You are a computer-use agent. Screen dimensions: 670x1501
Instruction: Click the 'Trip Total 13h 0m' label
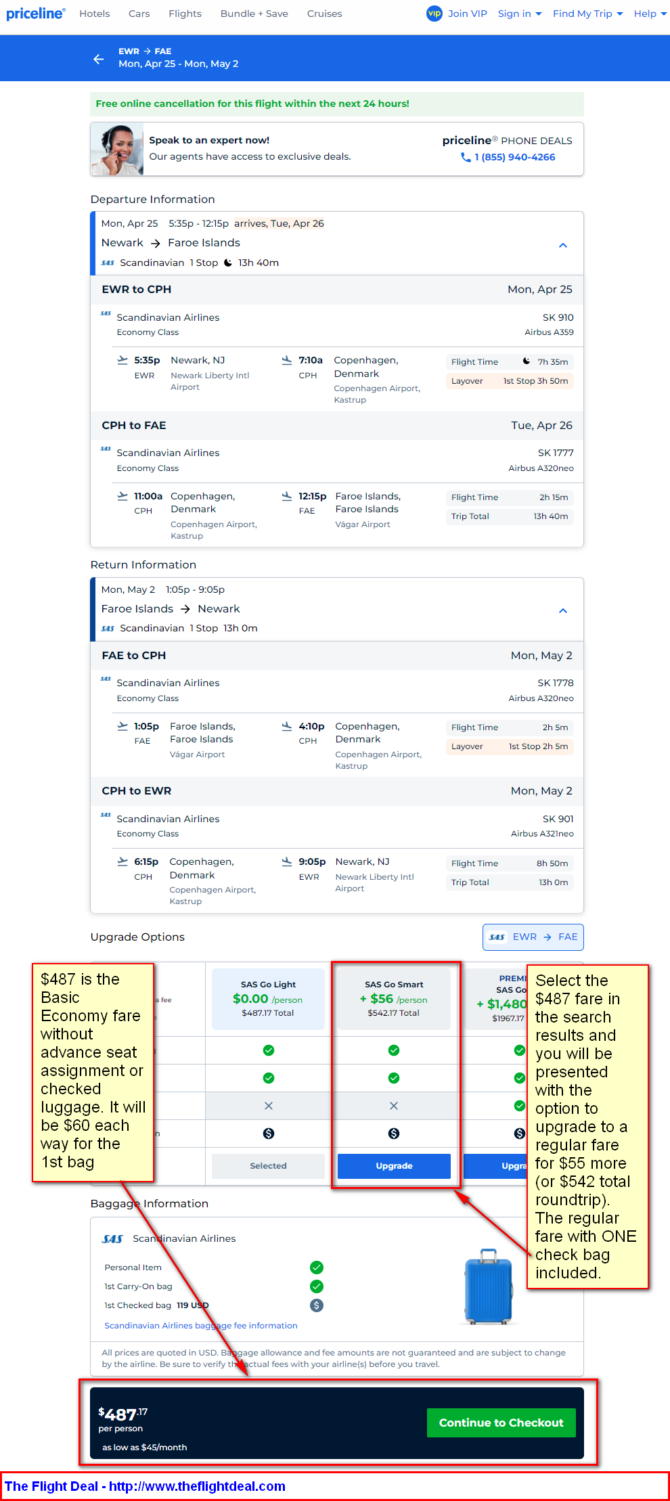pos(510,883)
